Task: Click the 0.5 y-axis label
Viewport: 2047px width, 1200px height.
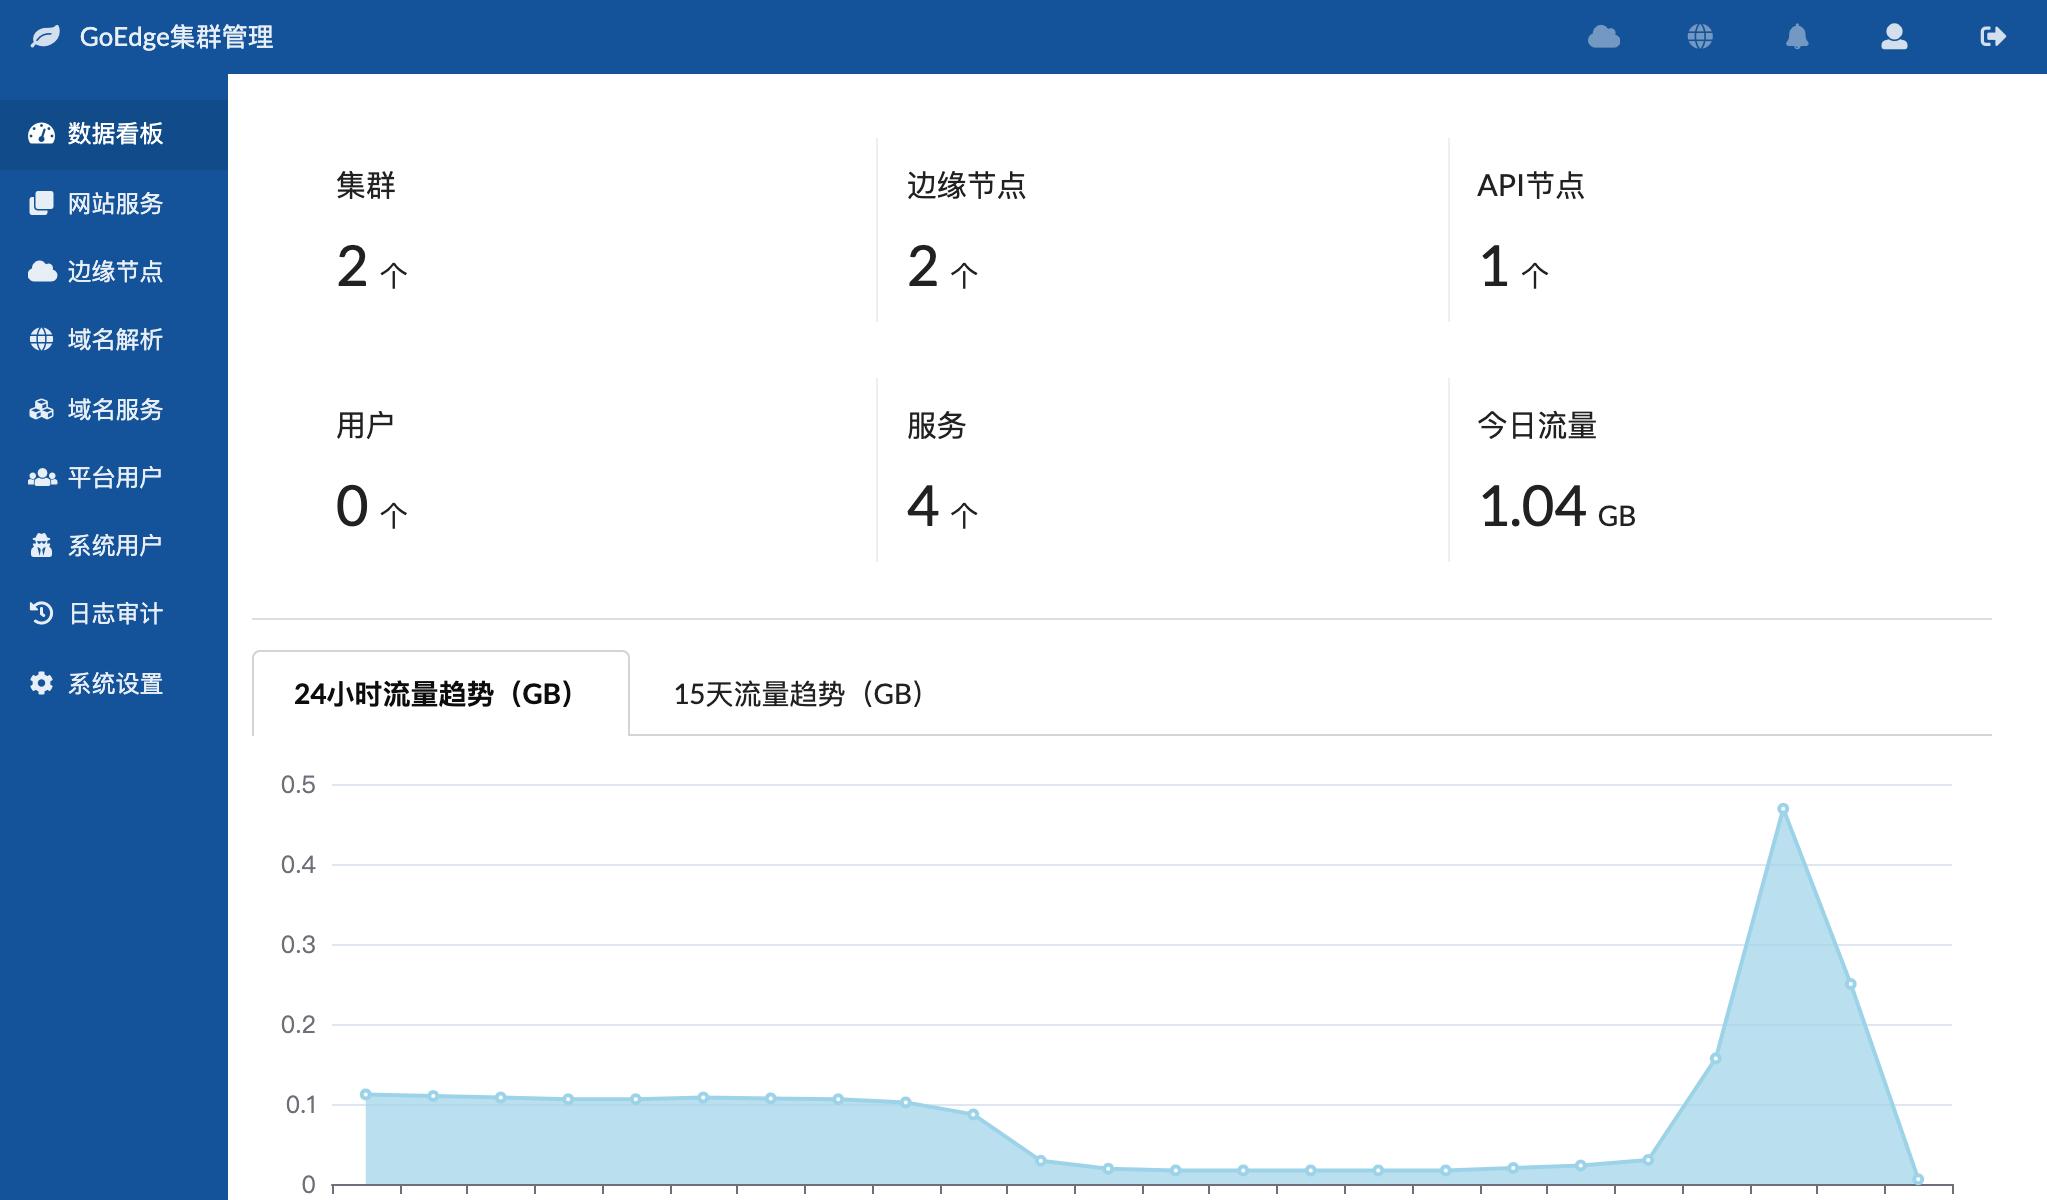Action: [298, 785]
